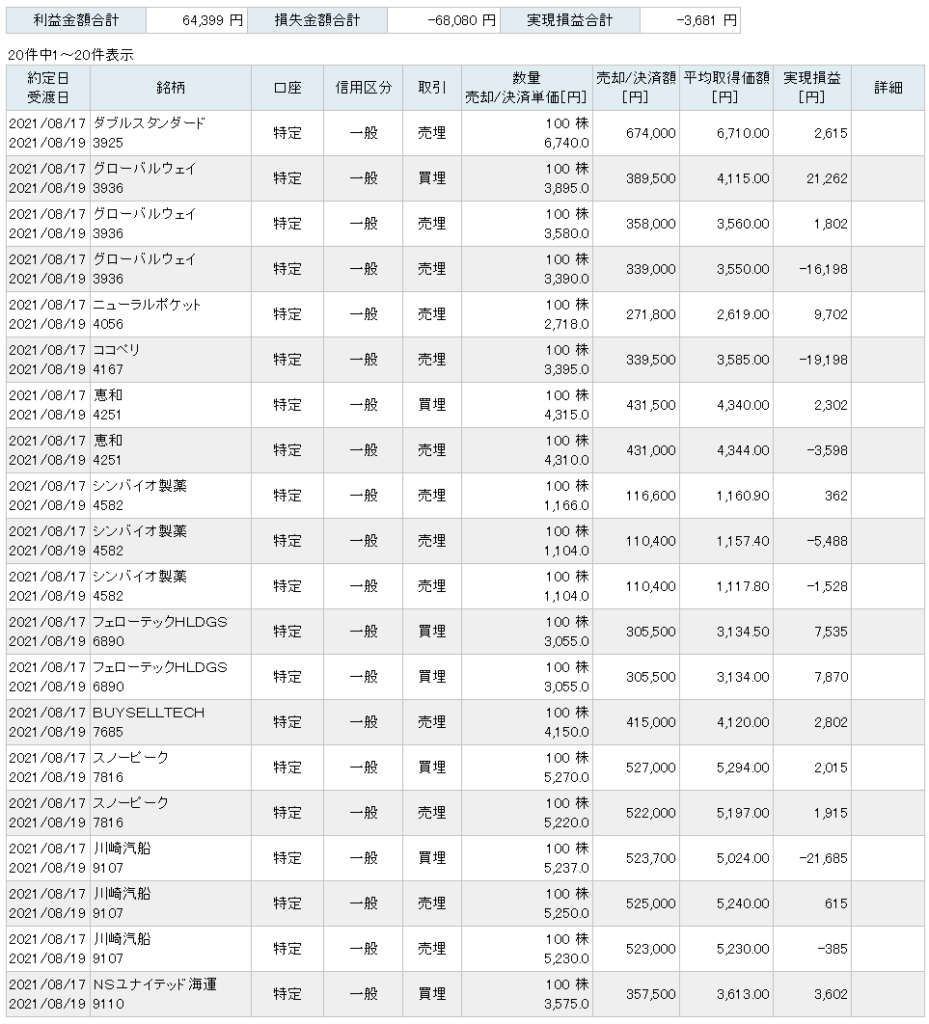Click the 平均取得価額 column header

[726, 88]
